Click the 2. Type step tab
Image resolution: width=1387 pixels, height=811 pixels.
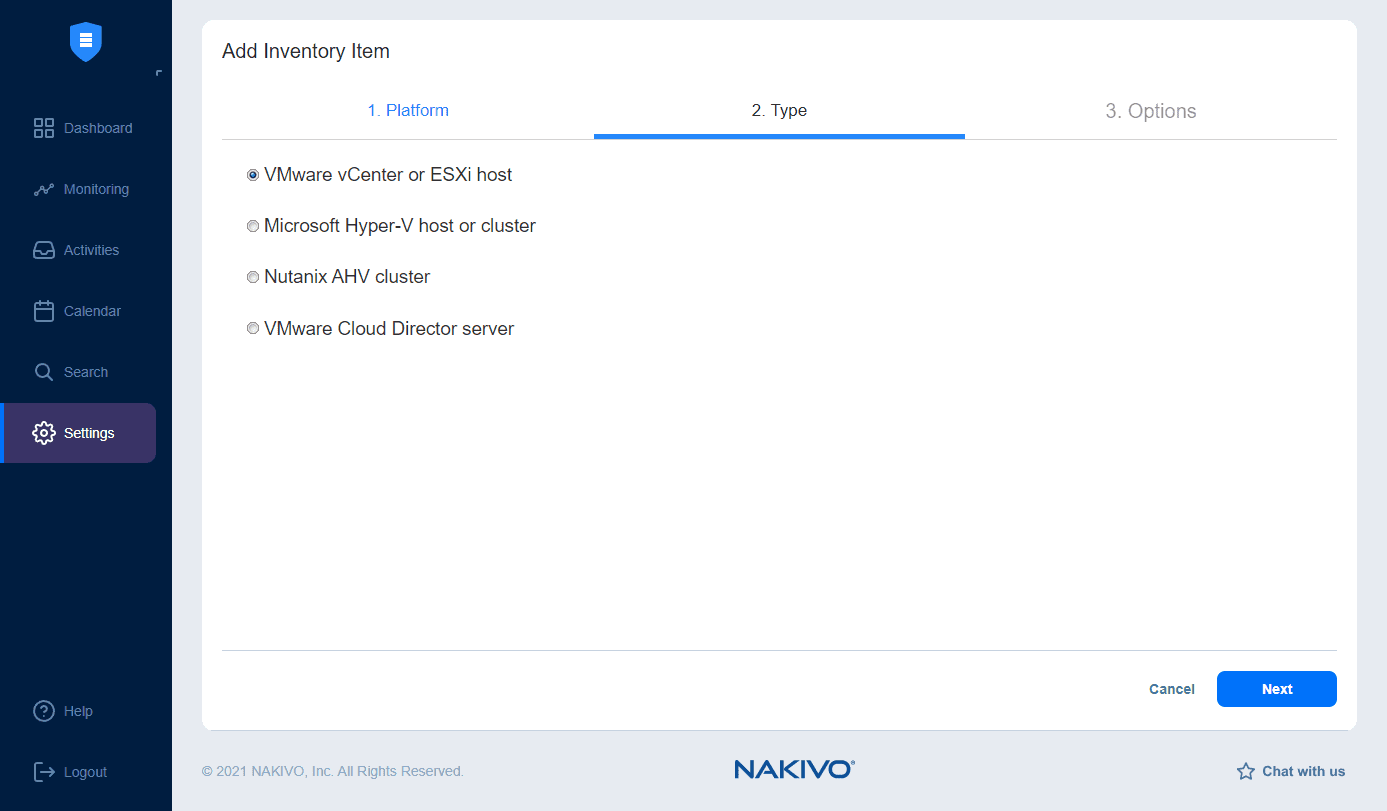779,110
